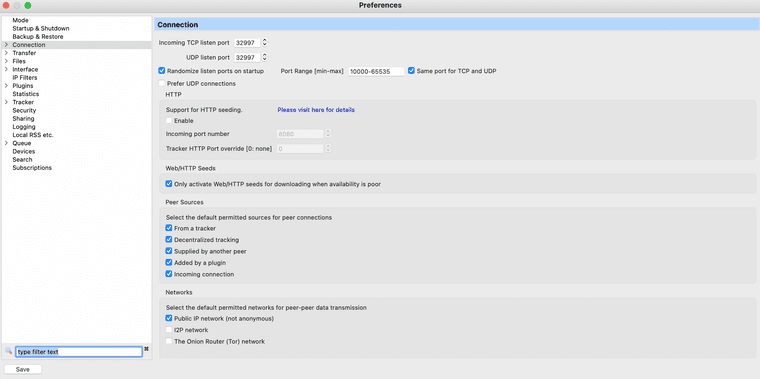Click the magnifier icon beside the filter box
Screen dimensions: 760x379
click(x=8, y=350)
